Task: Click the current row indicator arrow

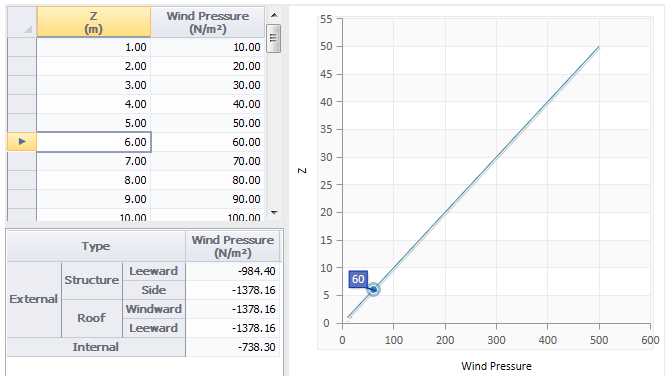Action: click(22, 142)
